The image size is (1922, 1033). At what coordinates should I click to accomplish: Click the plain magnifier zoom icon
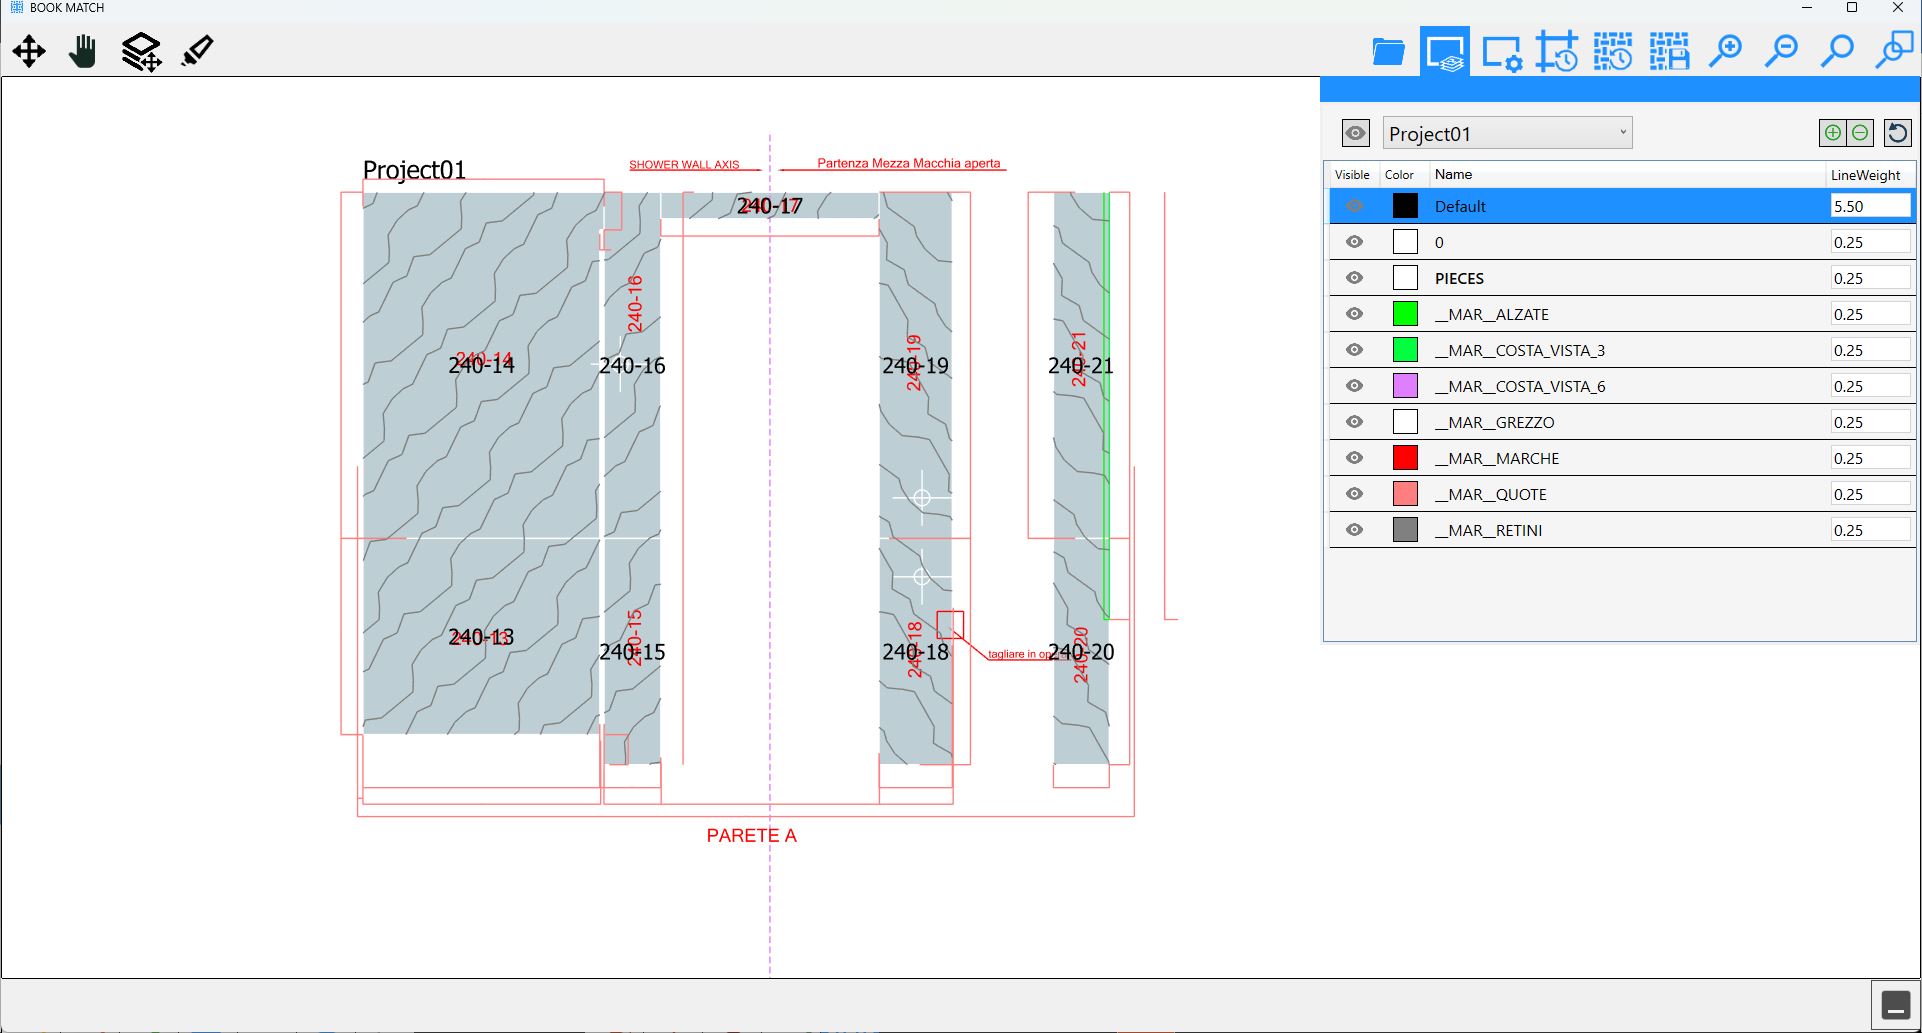pos(1837,51)
